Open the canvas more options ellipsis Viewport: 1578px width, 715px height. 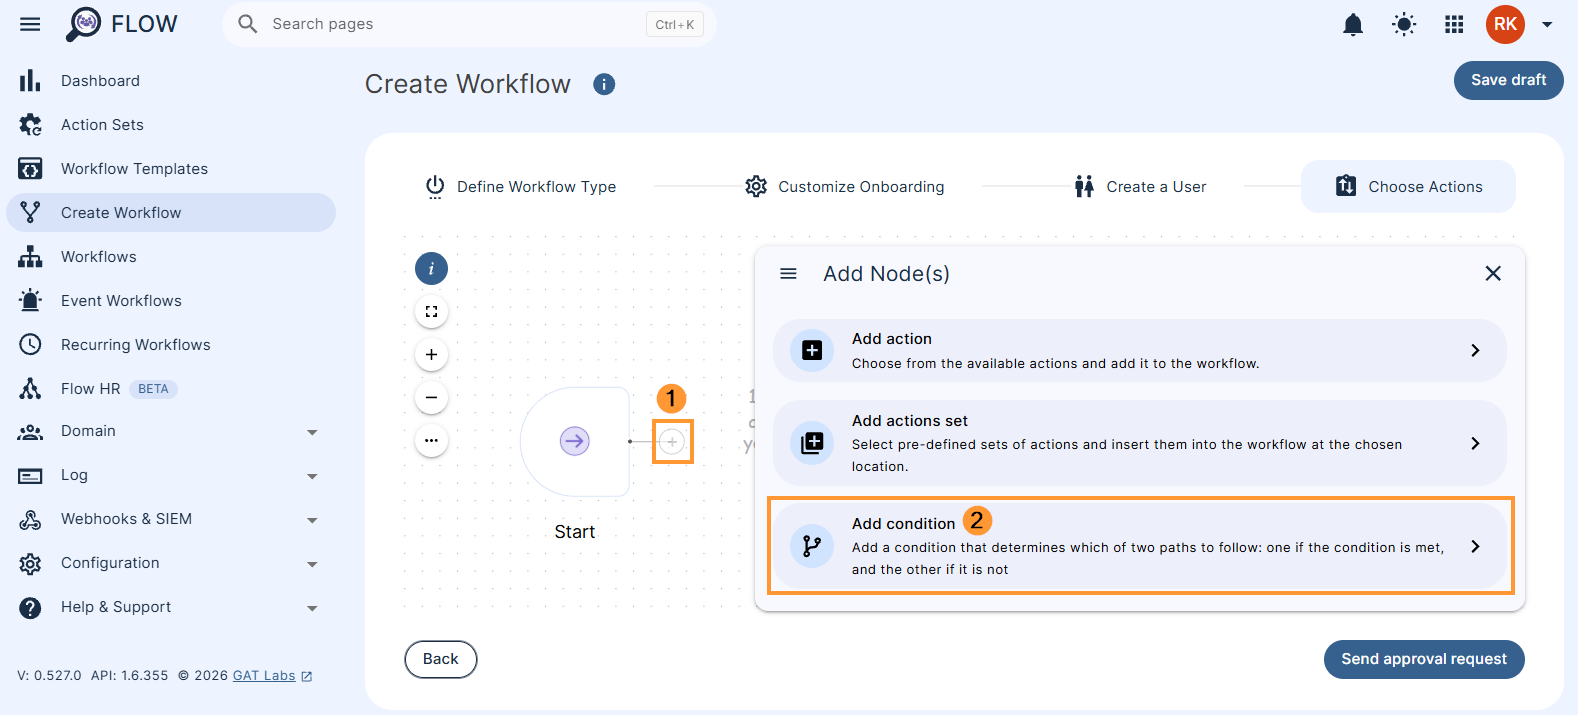(431, 440)
